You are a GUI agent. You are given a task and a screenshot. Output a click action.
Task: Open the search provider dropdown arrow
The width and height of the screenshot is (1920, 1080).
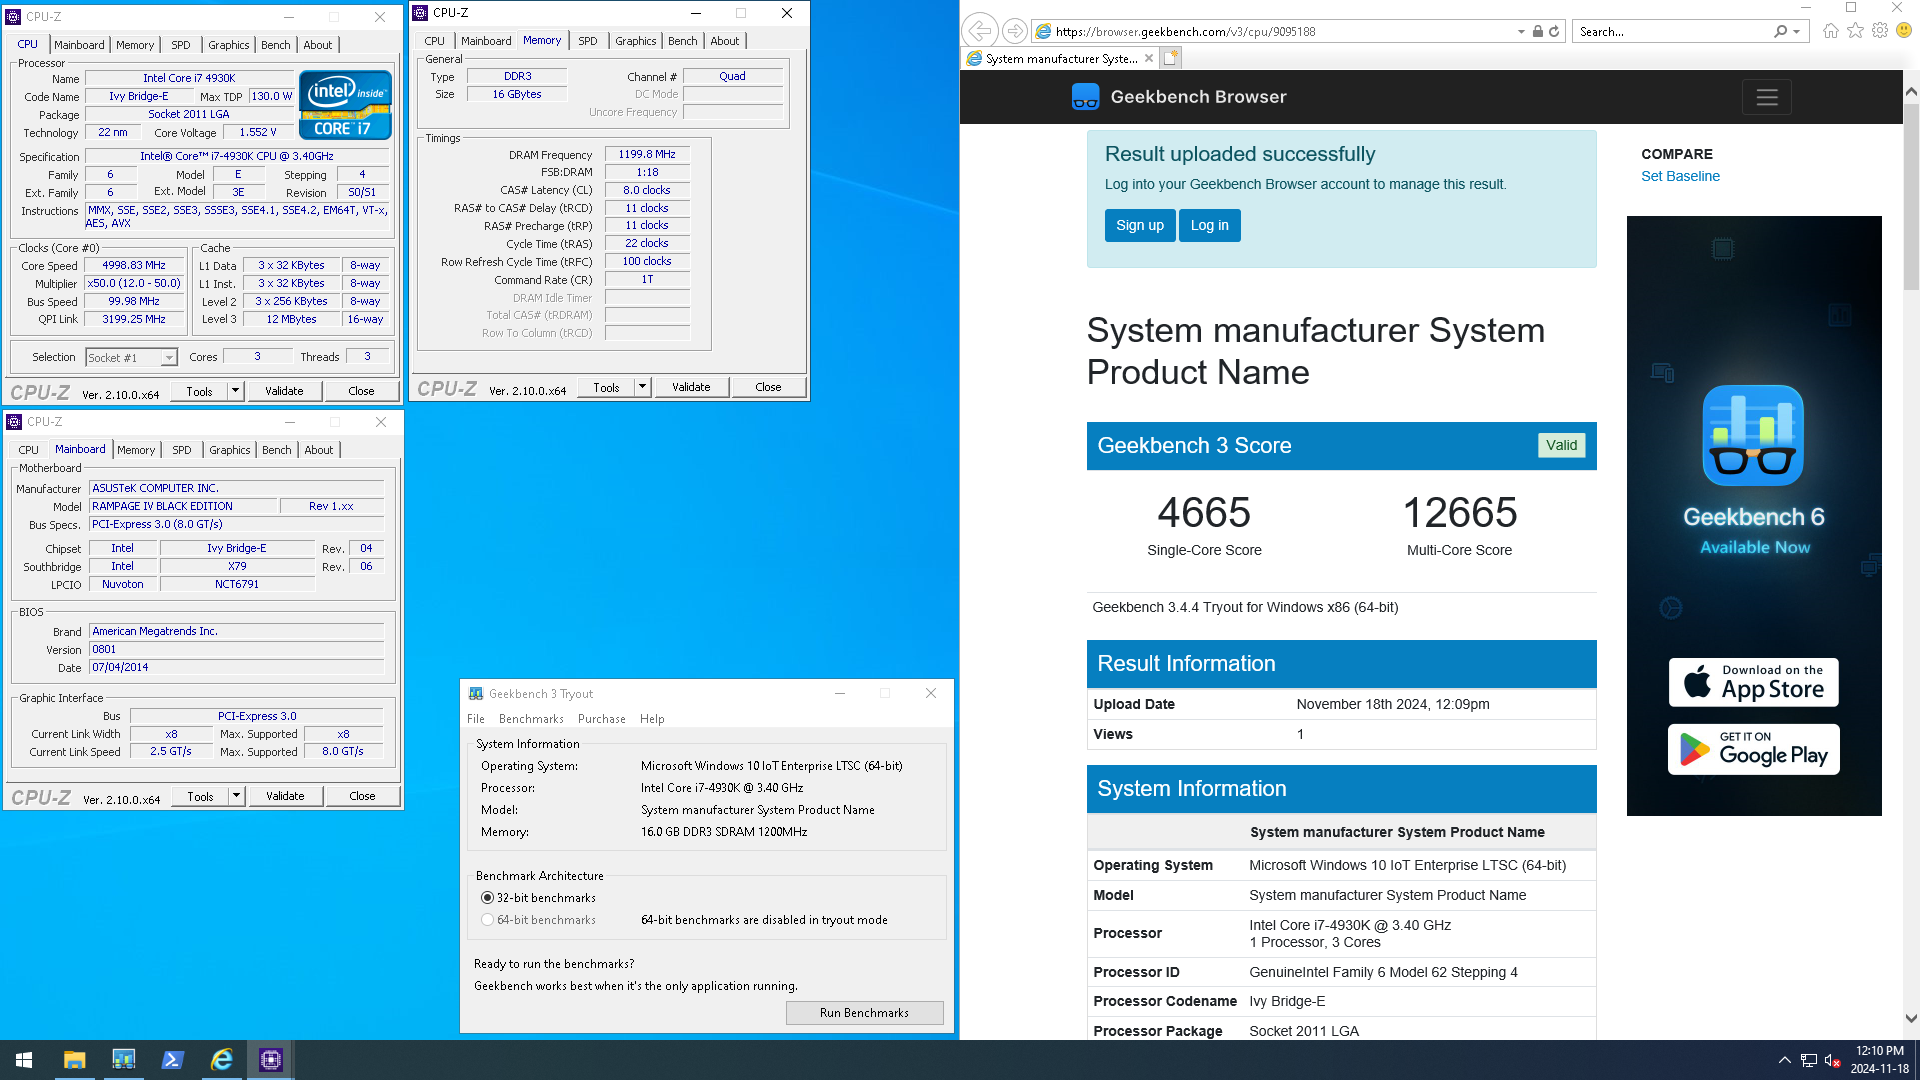pyautogui.click(x=1797, y=32)
